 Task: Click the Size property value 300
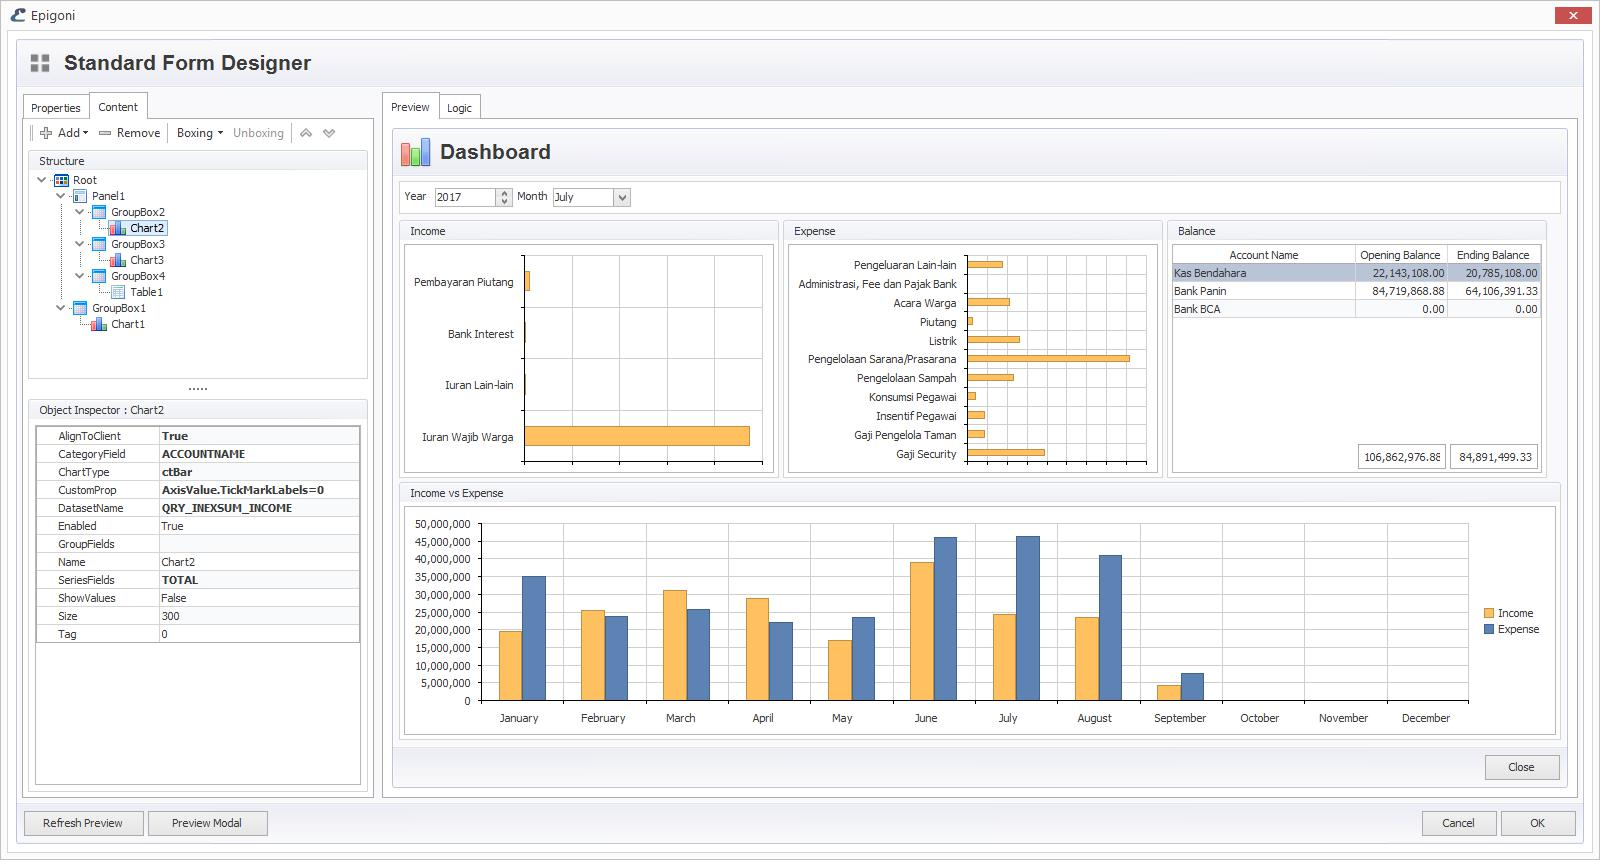click(259, 616)
